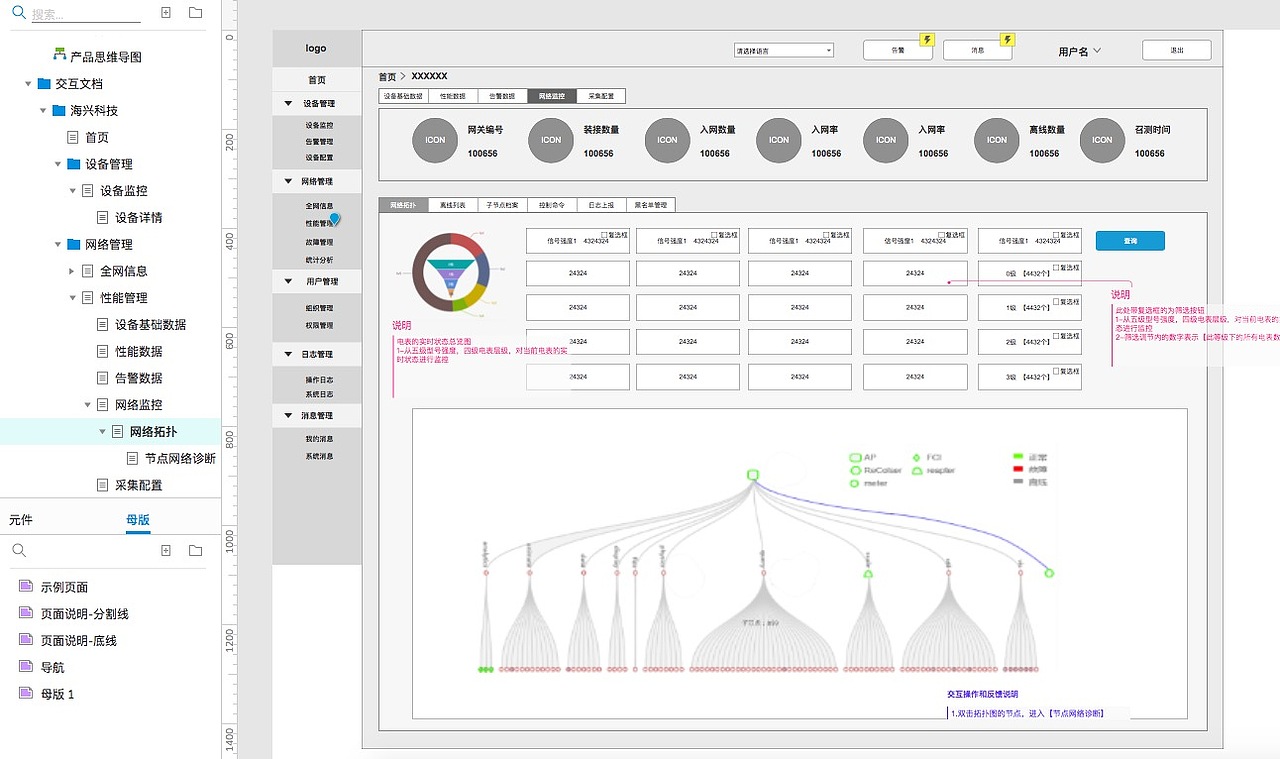Image resolution: width=1280 pixels, height=759 pixels.
Task: Click the red 故障 legend swatch
Action: coord(1018,469)
